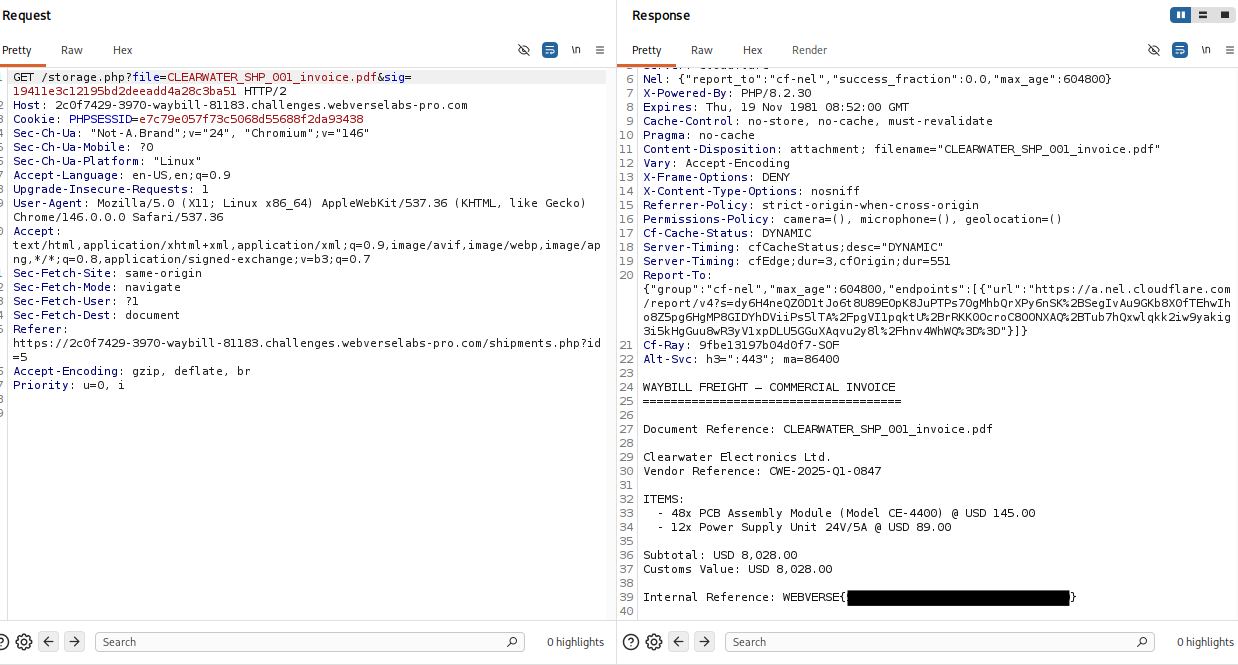Click Document Reference line in response body

click(x=818, y=429)
